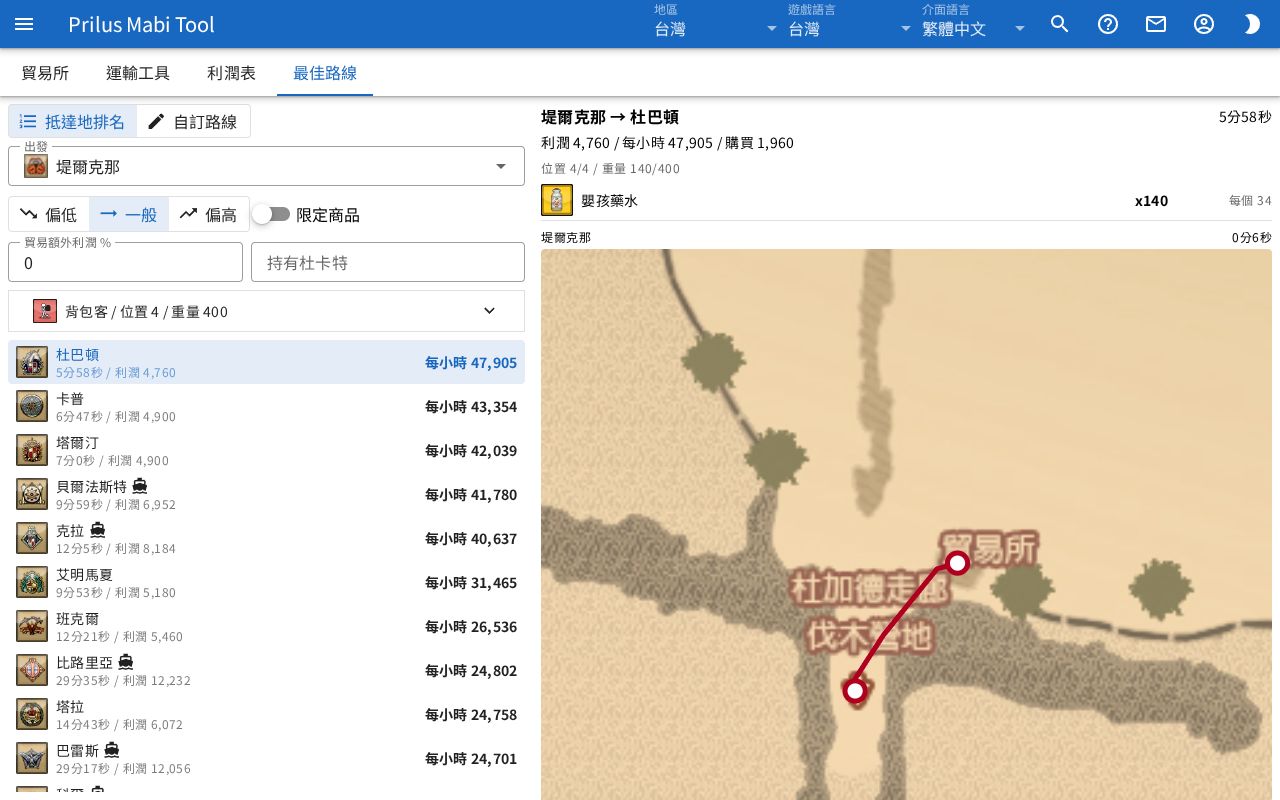Click the 每小時 24,802 value
The width and height of the screenshot is (1280, 800).
tap(471, 670)
